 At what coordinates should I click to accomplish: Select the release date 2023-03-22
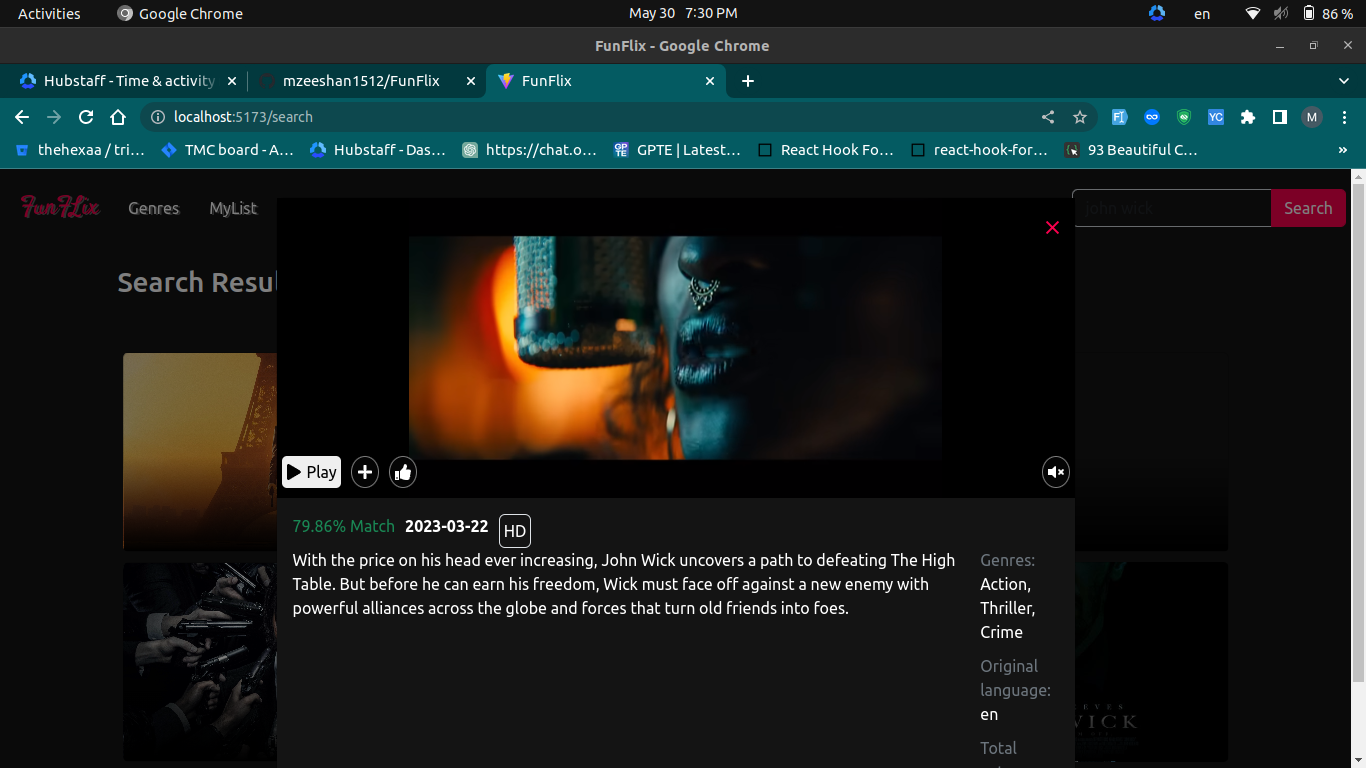click(x=447, y=526)
